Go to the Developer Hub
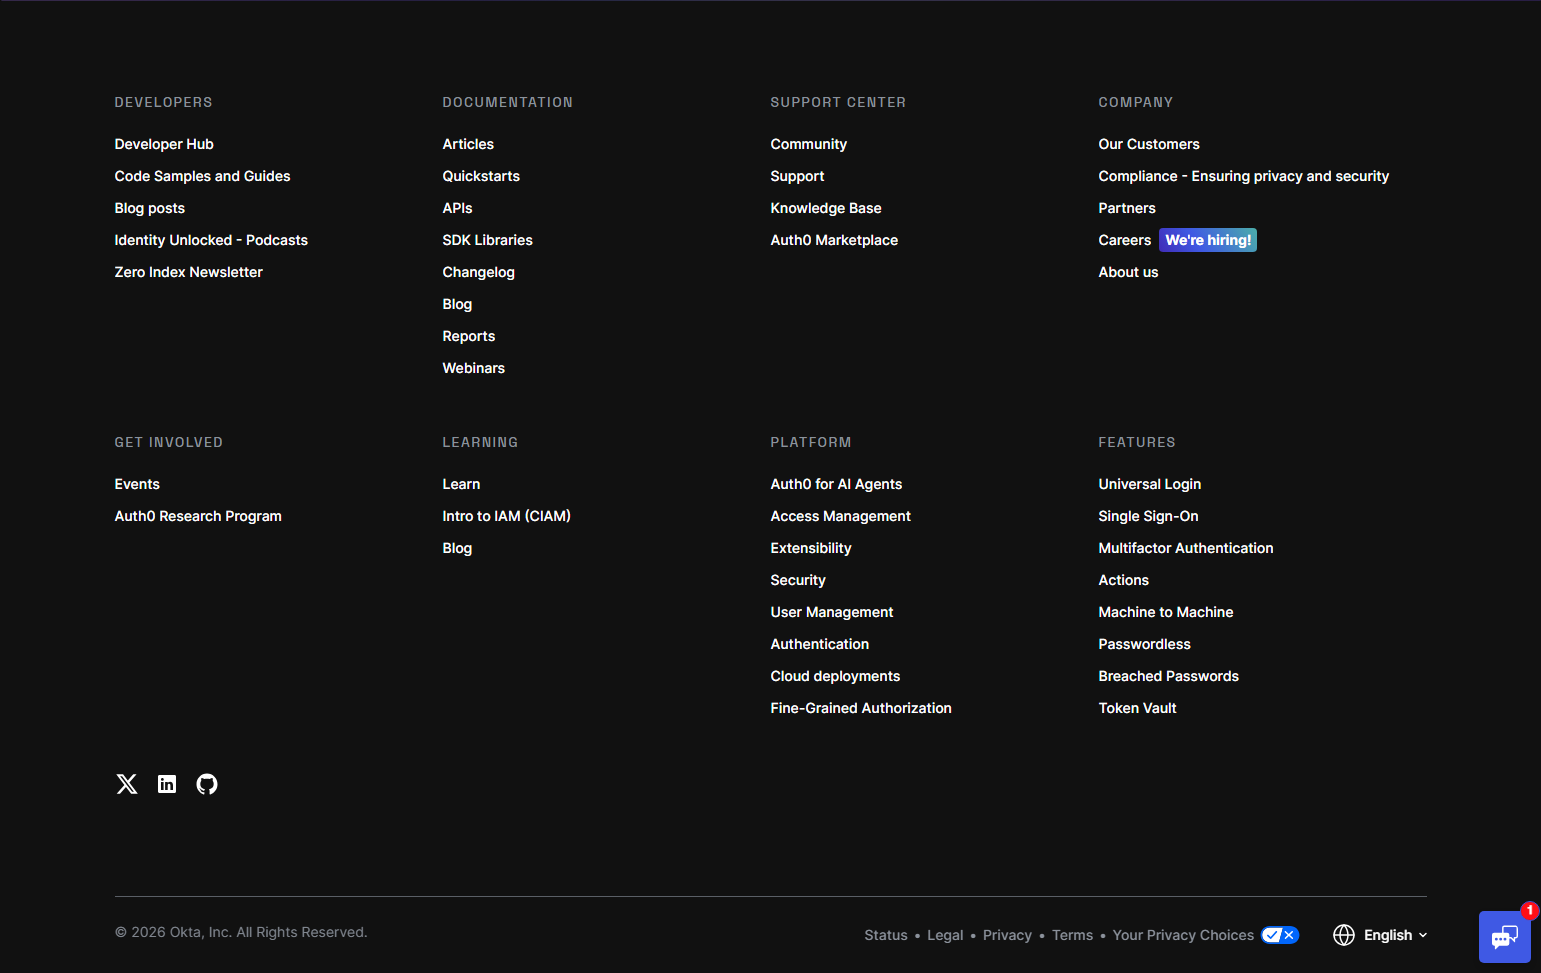The width and height of the screenshot is (1541, 973). coord(164,144)
